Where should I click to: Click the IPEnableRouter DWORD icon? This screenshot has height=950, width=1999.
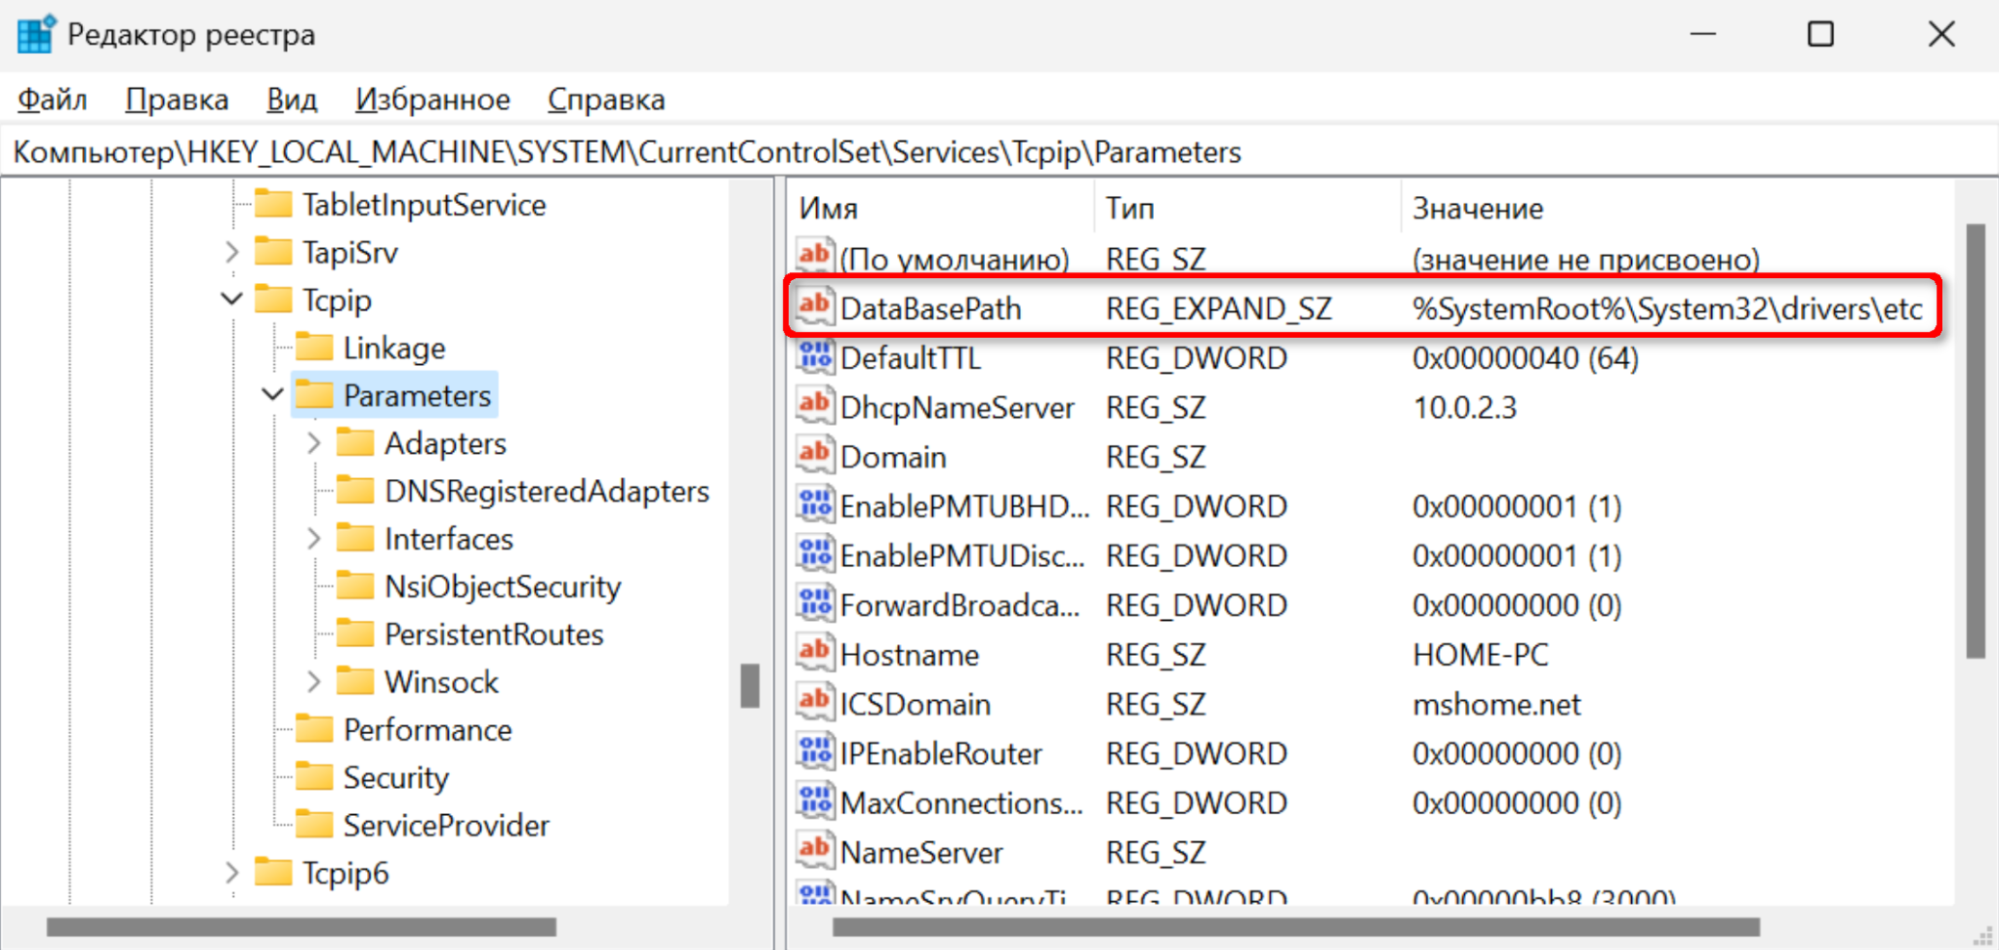point(815,752)
